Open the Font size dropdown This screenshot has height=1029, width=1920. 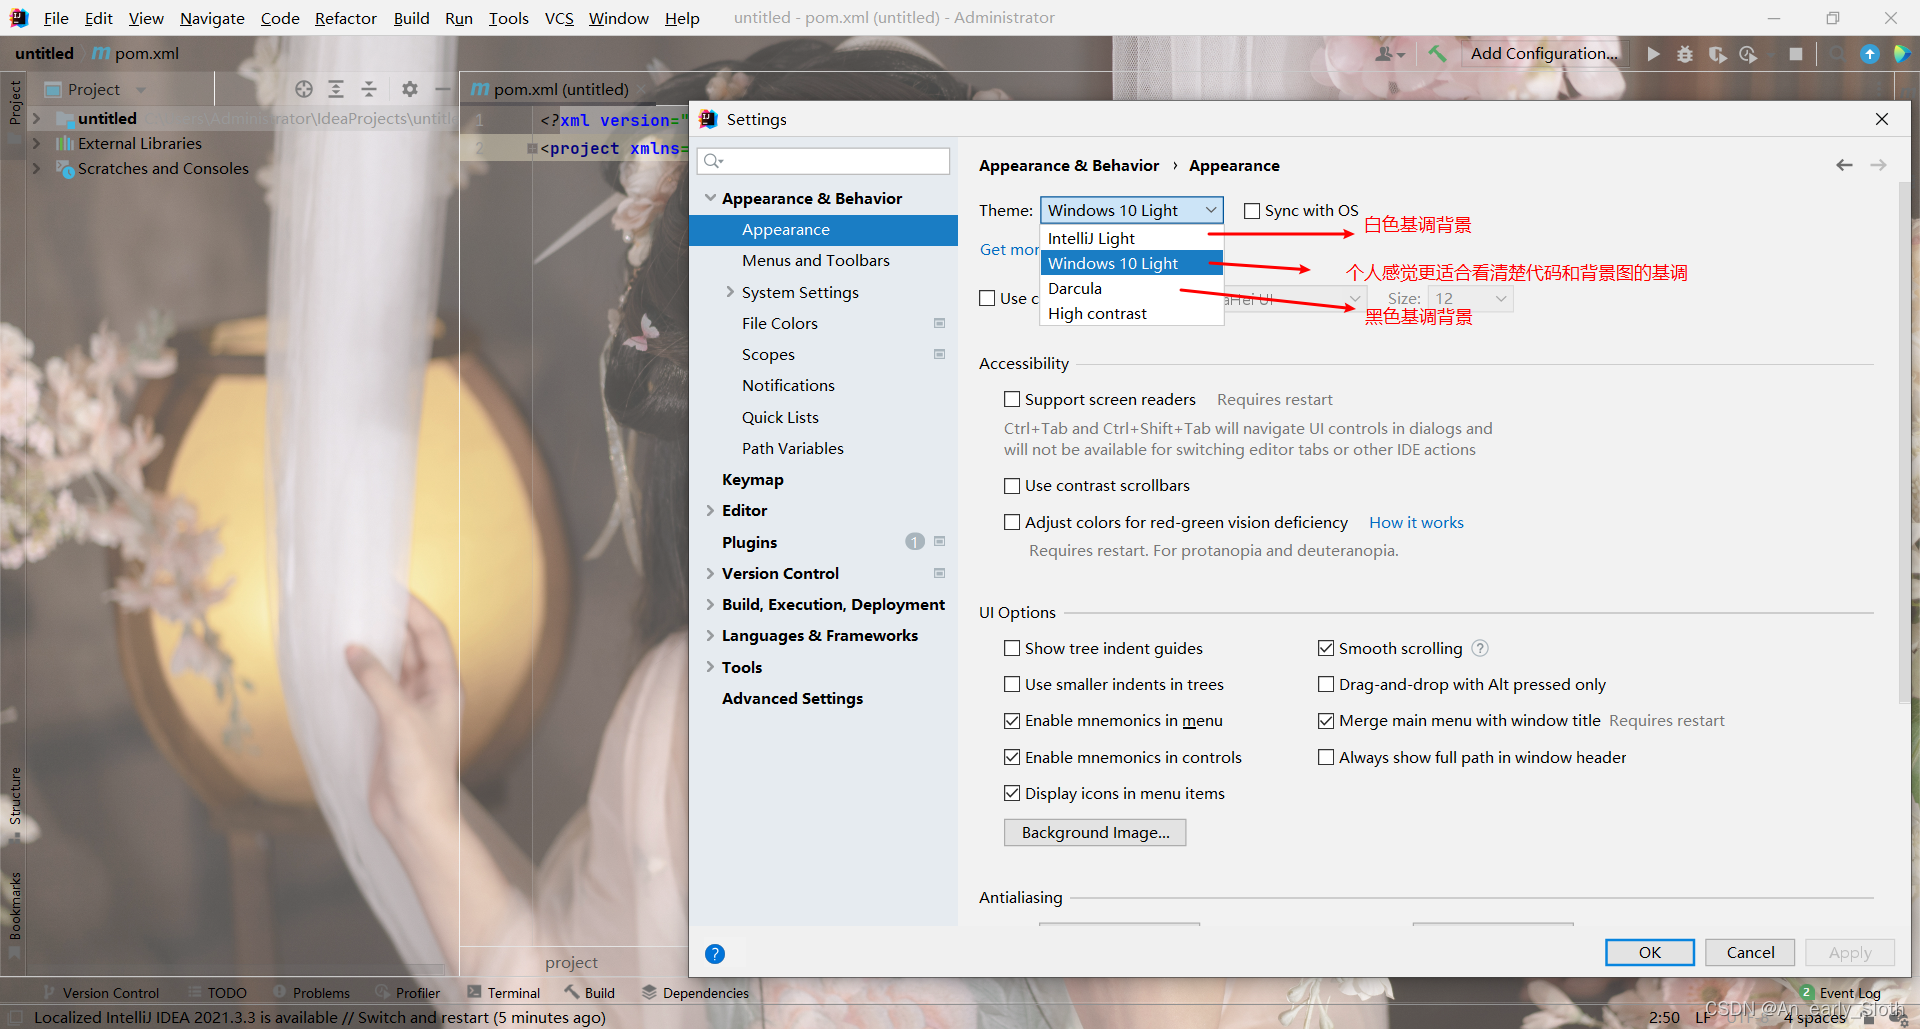1470,298
